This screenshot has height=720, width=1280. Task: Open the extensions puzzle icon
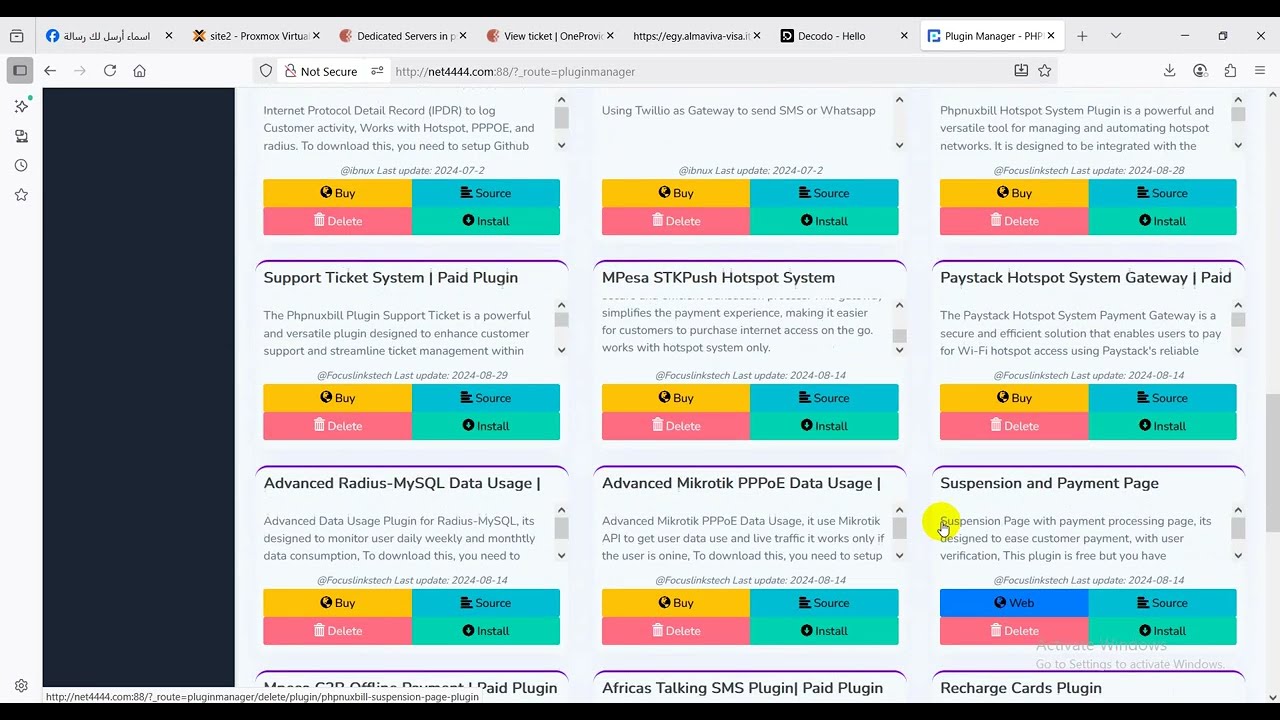pyautogui.click(x=1230, y=71)
